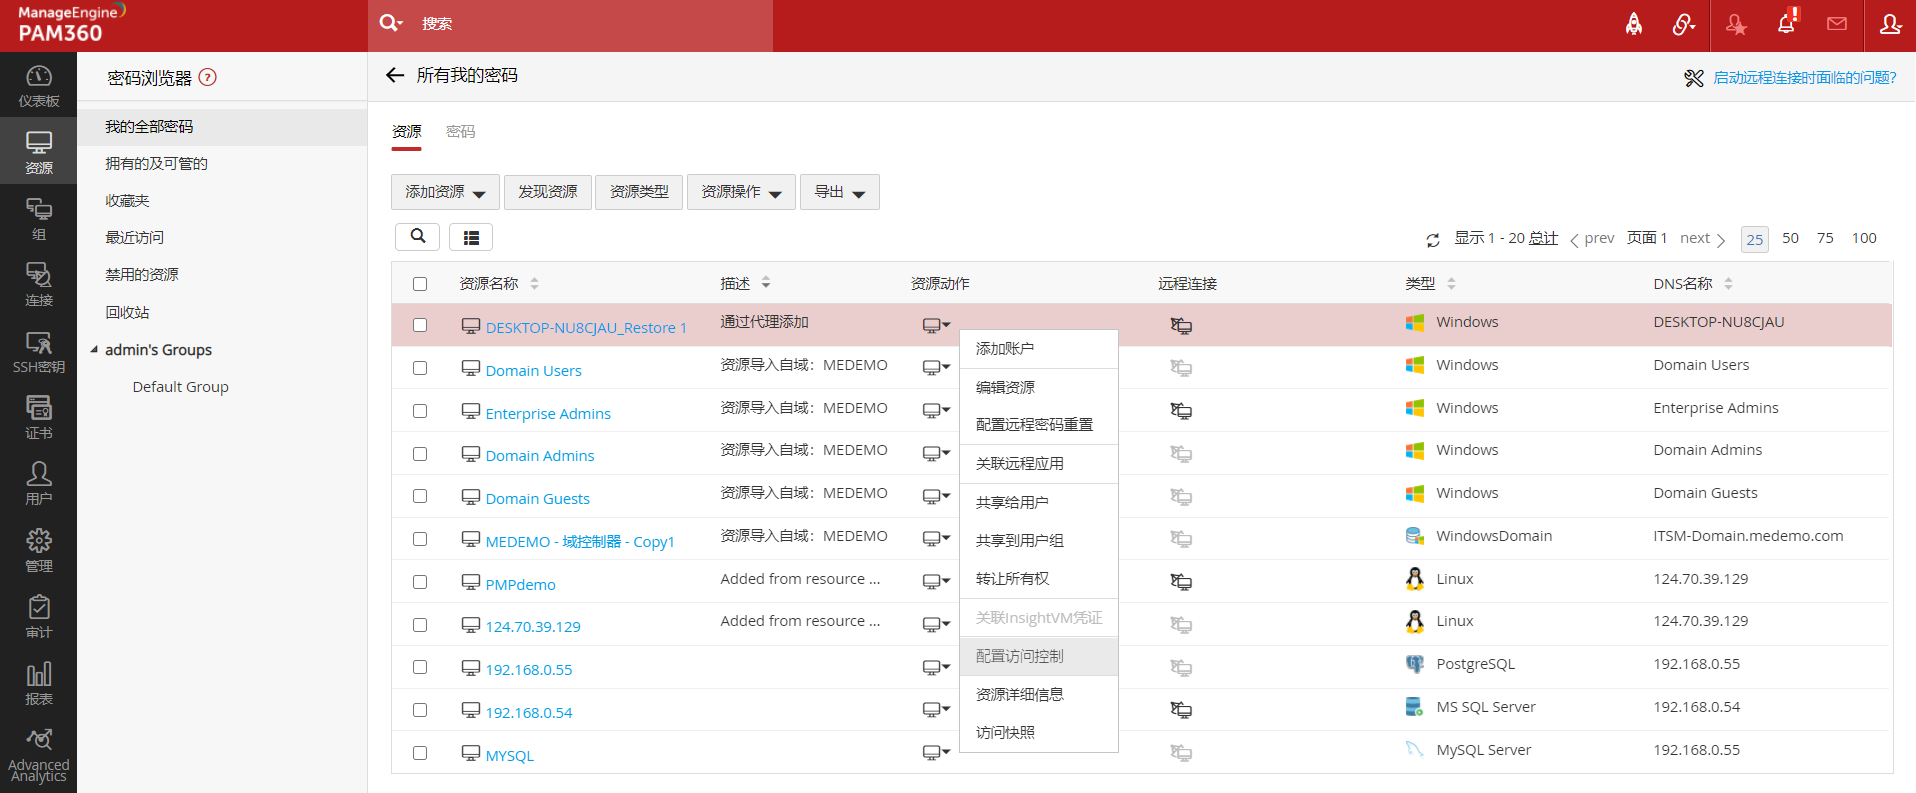Click the table search magnifier button
The width and height of the screenshot is (1916, 793).
418,236
